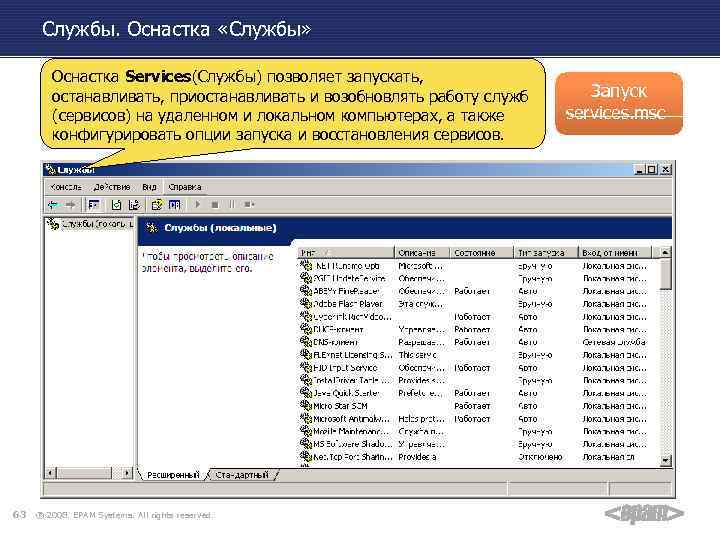Click the Start Service play icon
The image size is (720, 540).
pyautogui.click(x=197, y=204)
